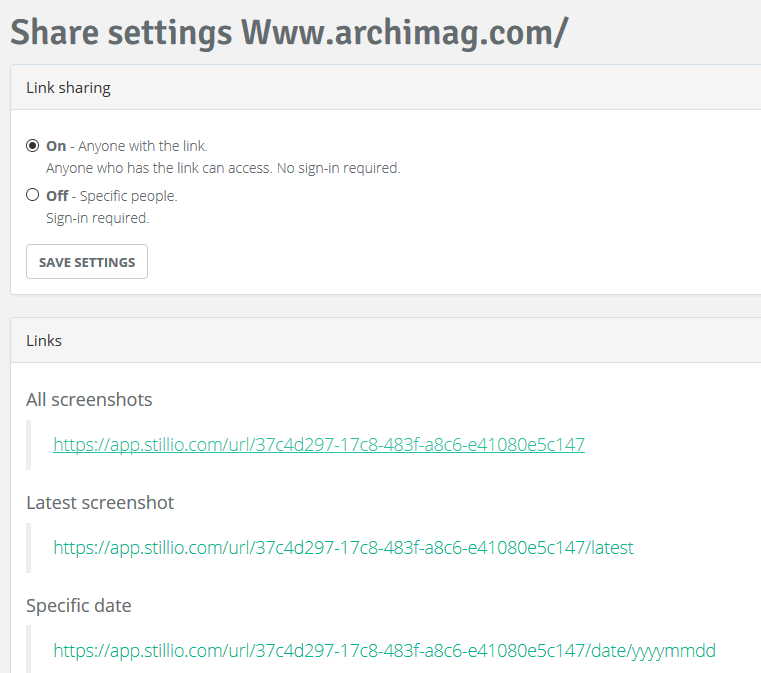Click the Link sharing panel header

386,88
